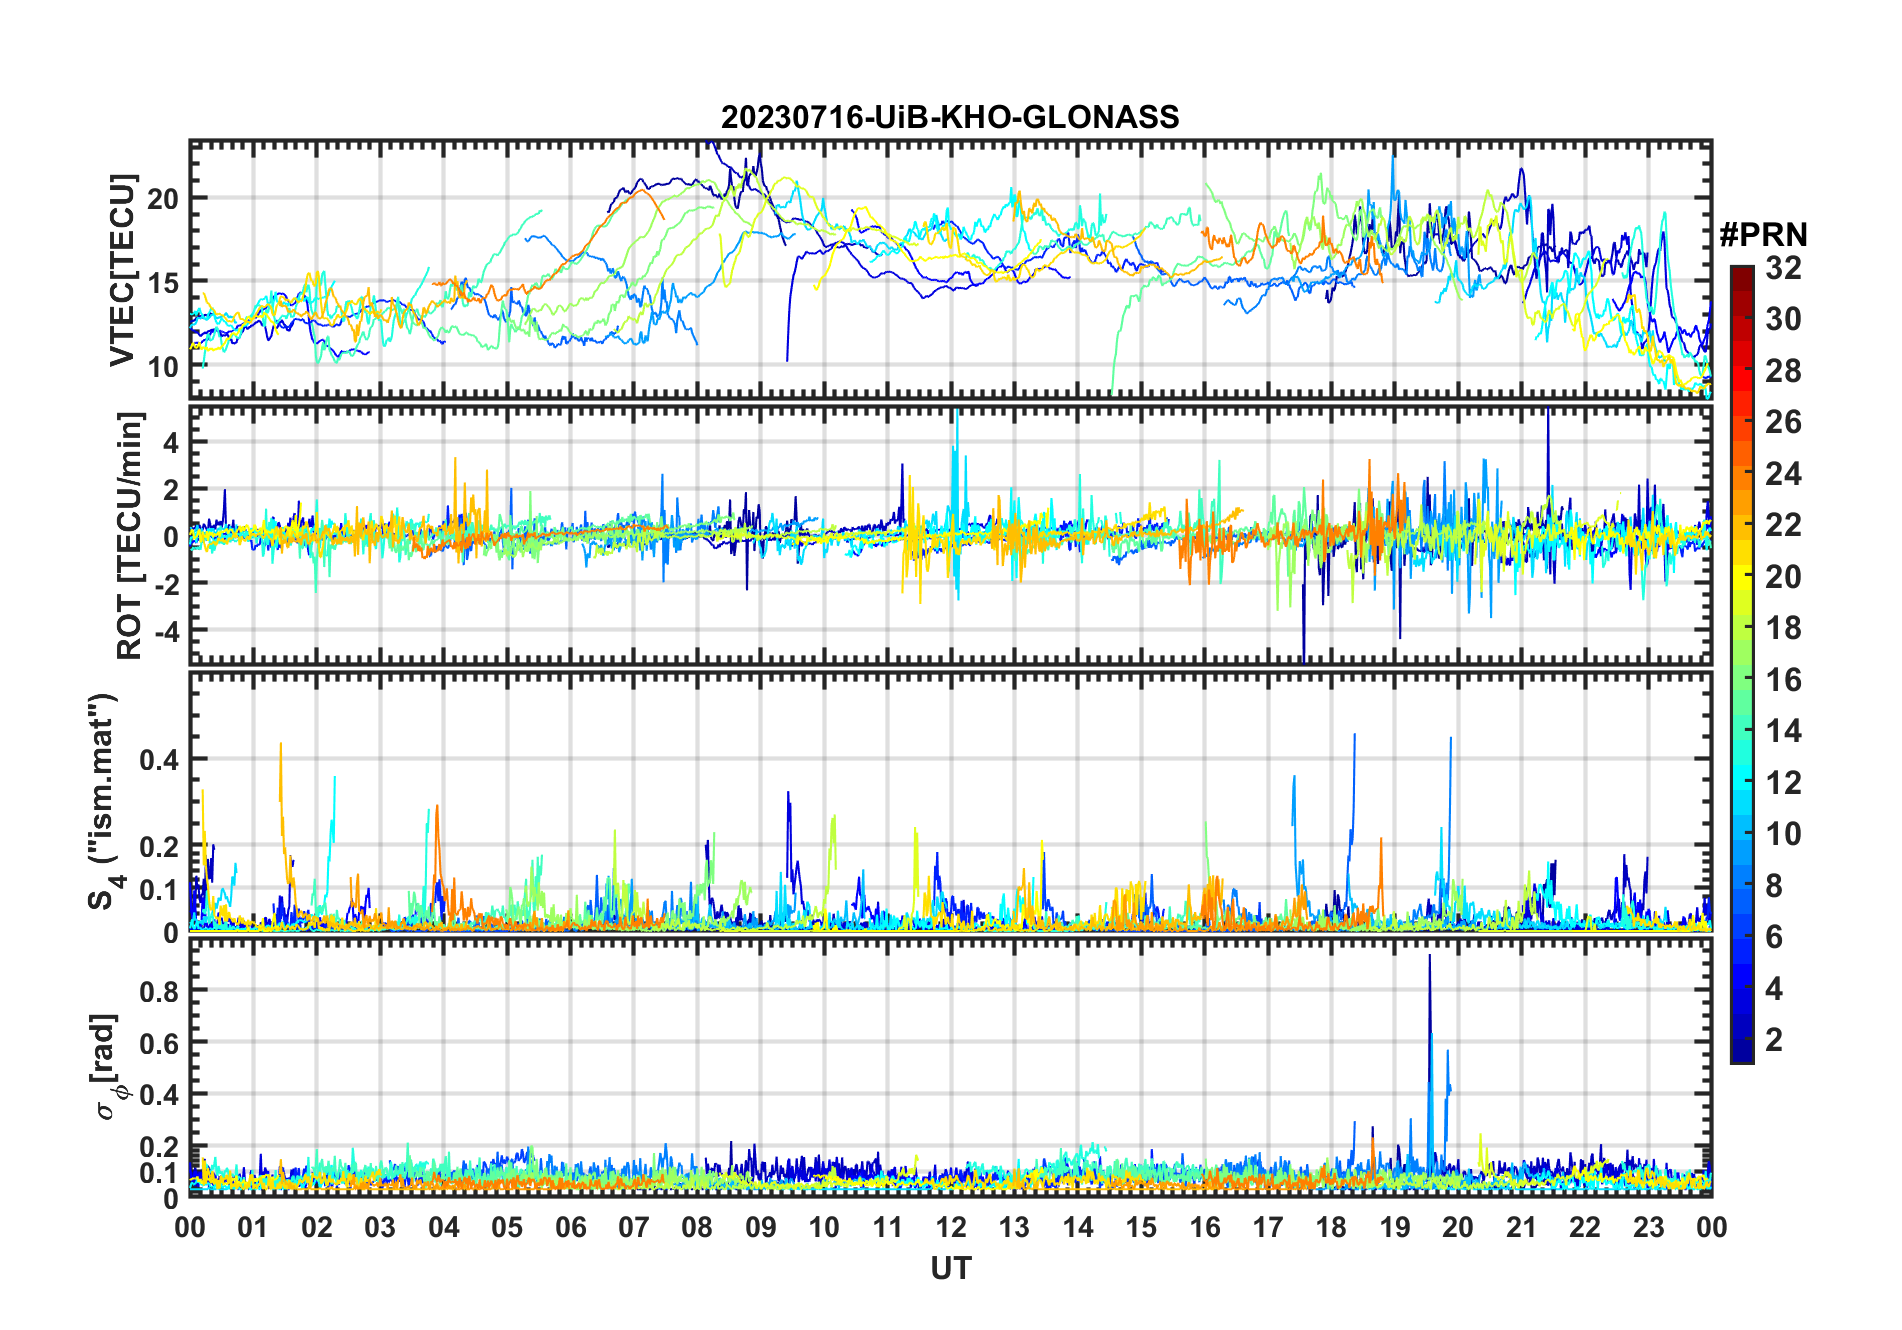1902x1330 pixels.
Task: Click colorbar tick label 14
Action: tap(1783, 731)
